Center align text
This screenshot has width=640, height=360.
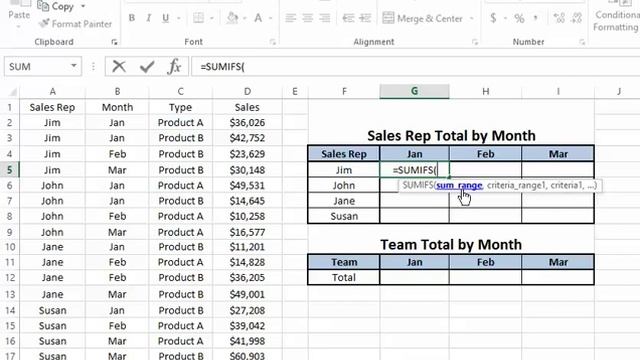(x=307, y=18)
